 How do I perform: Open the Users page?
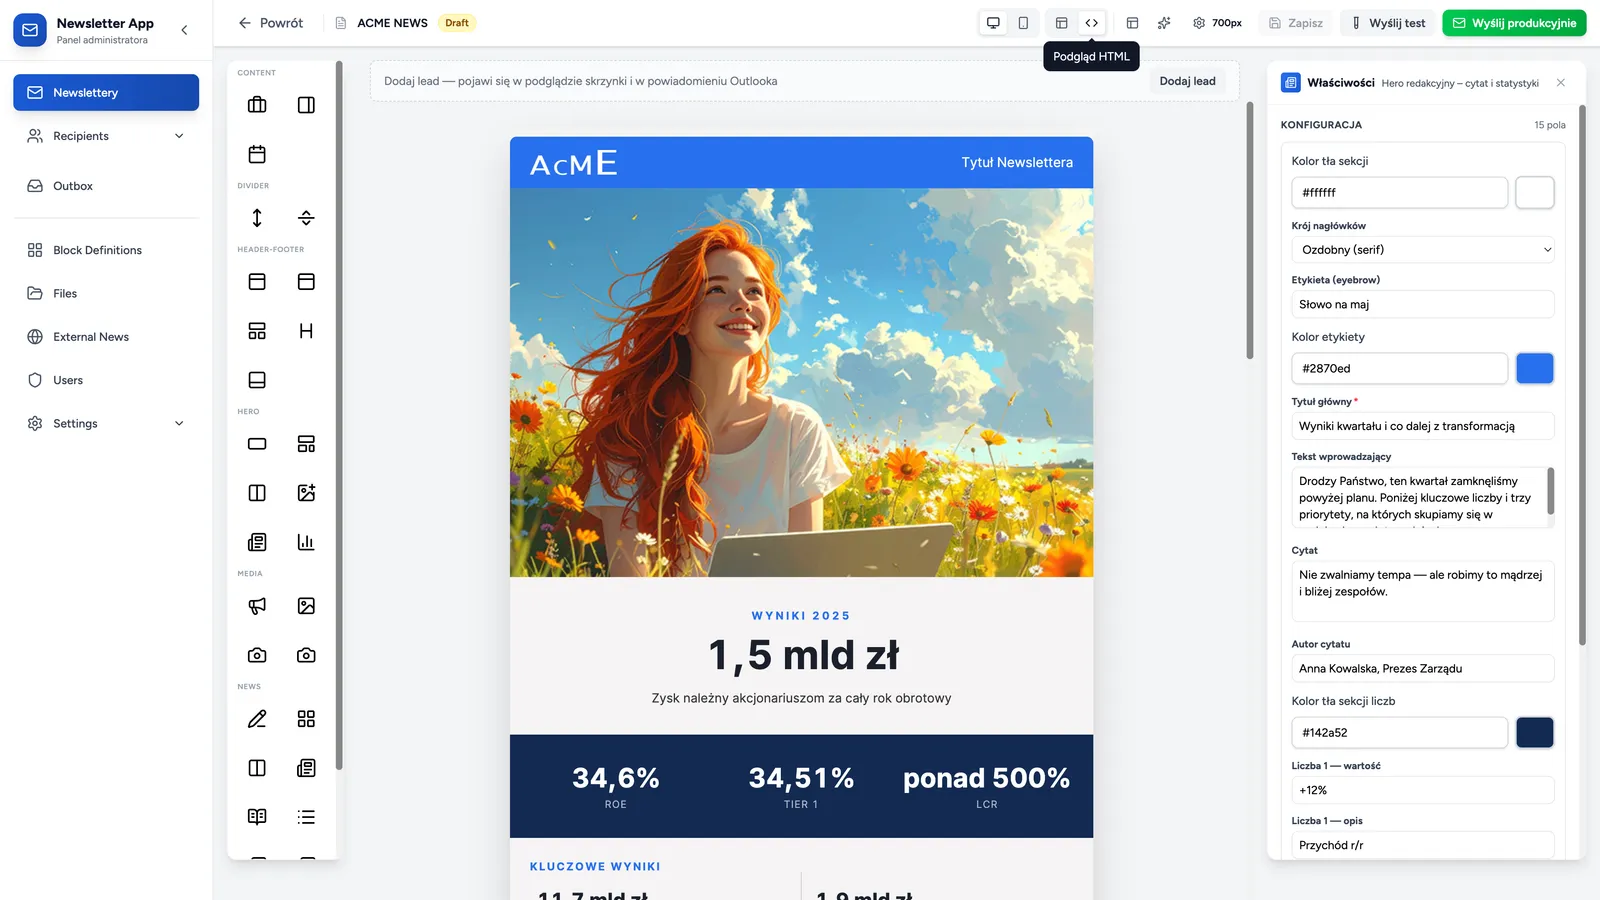coord(106,380)
